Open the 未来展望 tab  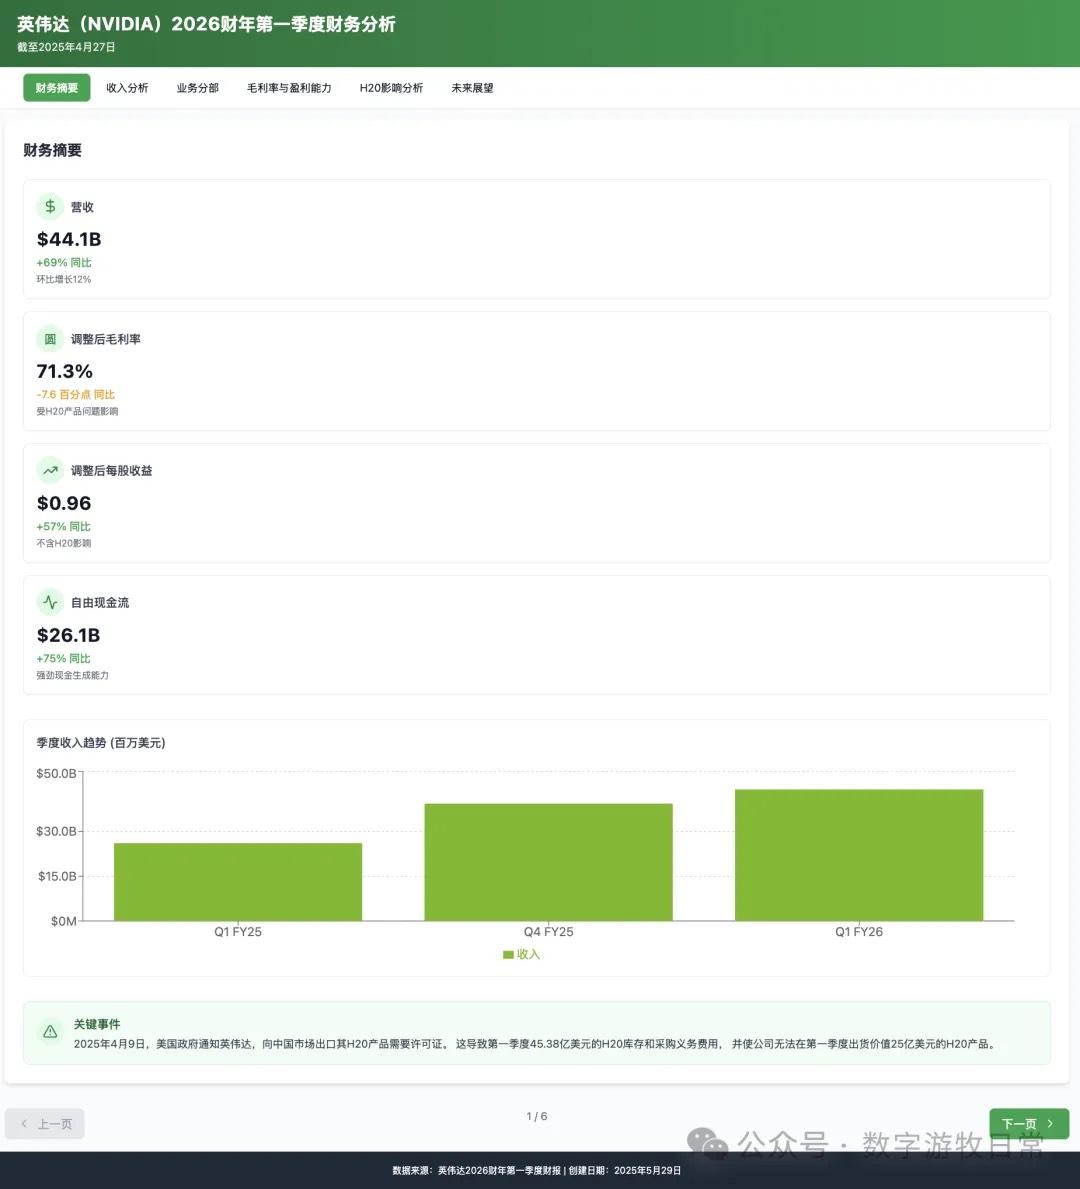point(472,88)
